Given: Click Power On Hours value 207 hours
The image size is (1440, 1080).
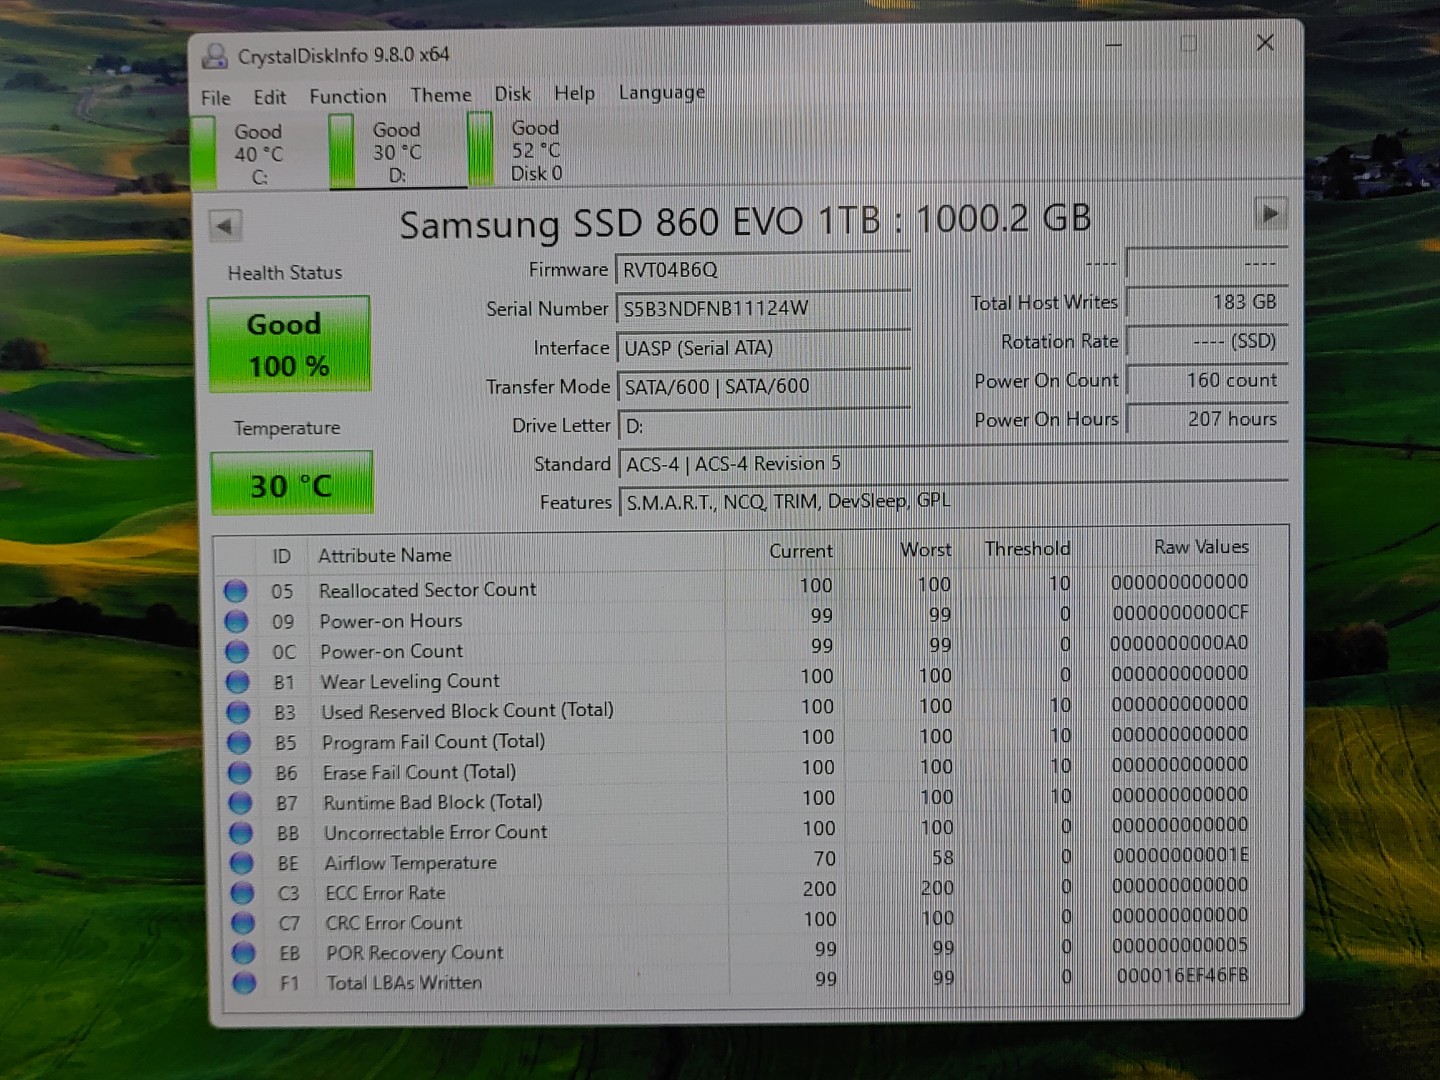Looking at the screenshot, I should pyautogui.click(x=1207, y=419).
